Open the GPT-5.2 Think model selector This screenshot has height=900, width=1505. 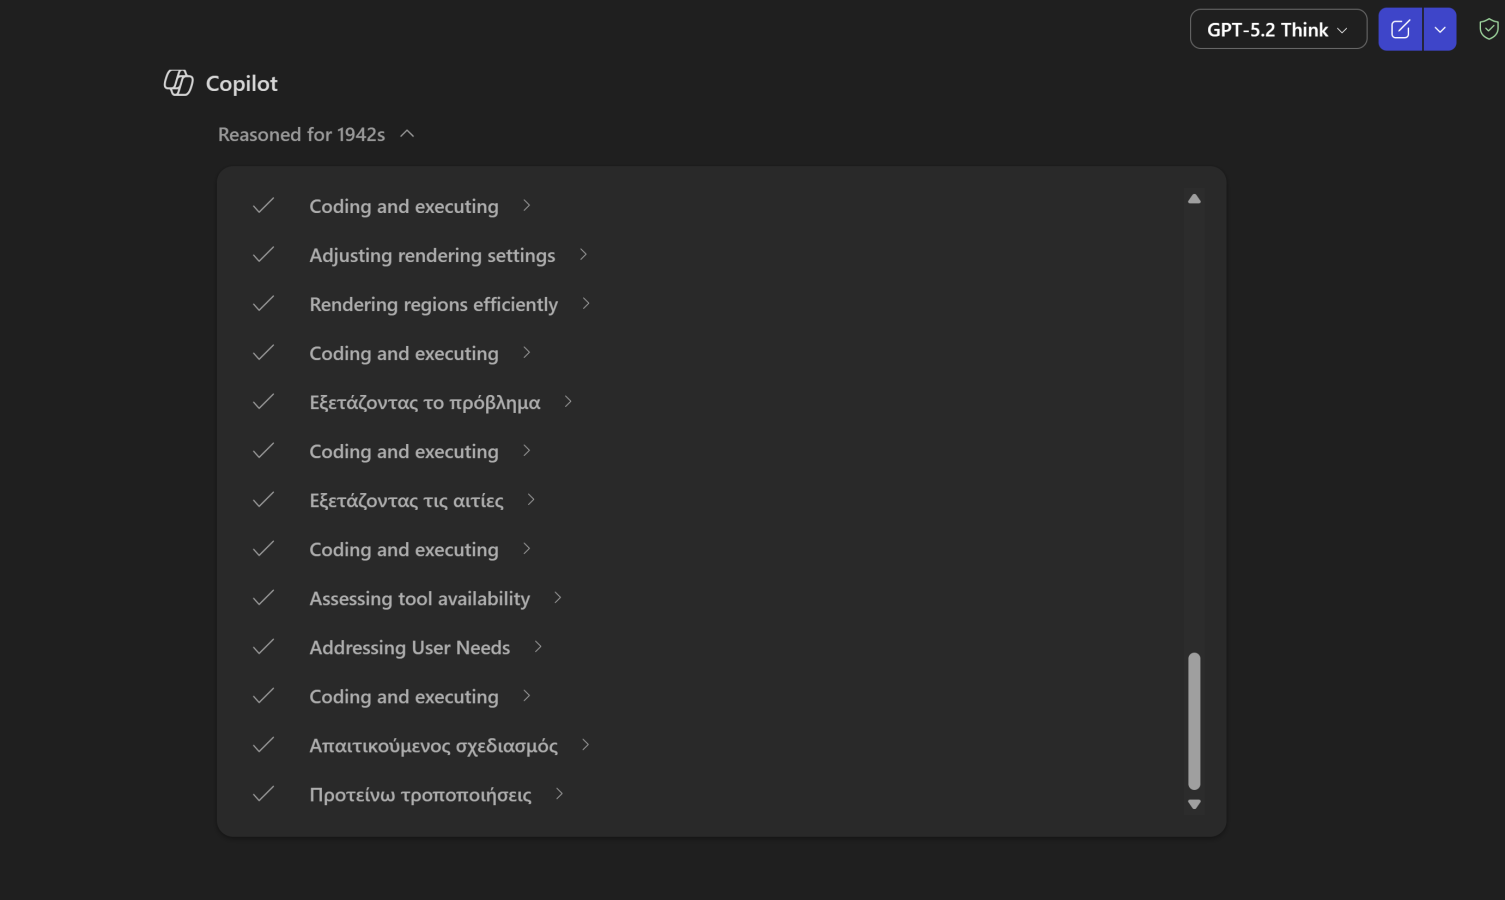(1277, 30)
